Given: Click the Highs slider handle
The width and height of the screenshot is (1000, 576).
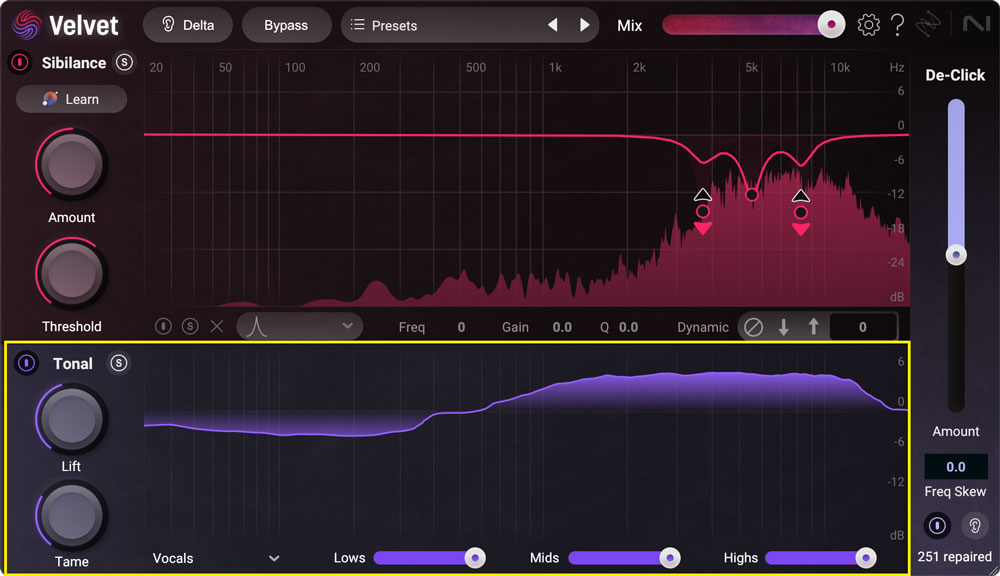Looking at the screenshot, I should click(865, 558).
